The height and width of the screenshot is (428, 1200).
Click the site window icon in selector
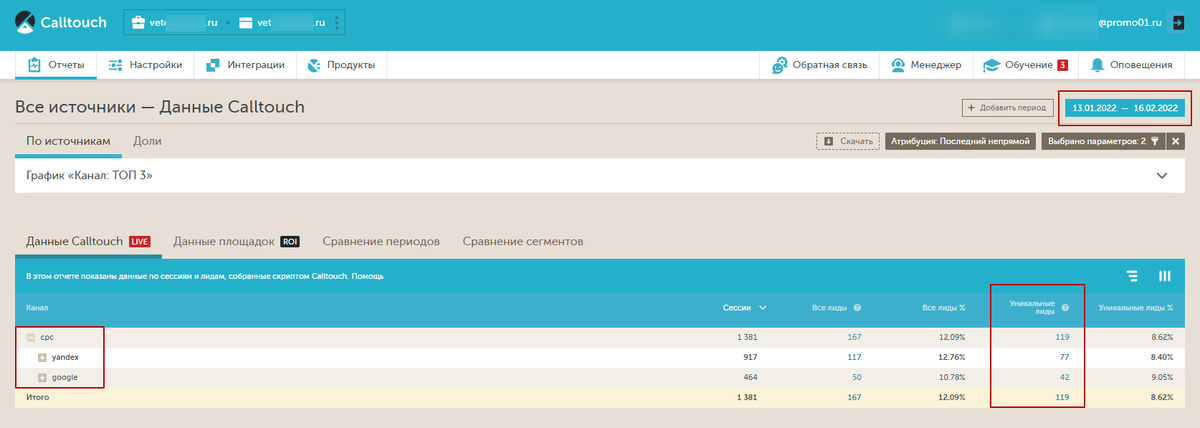pos(244,23)
